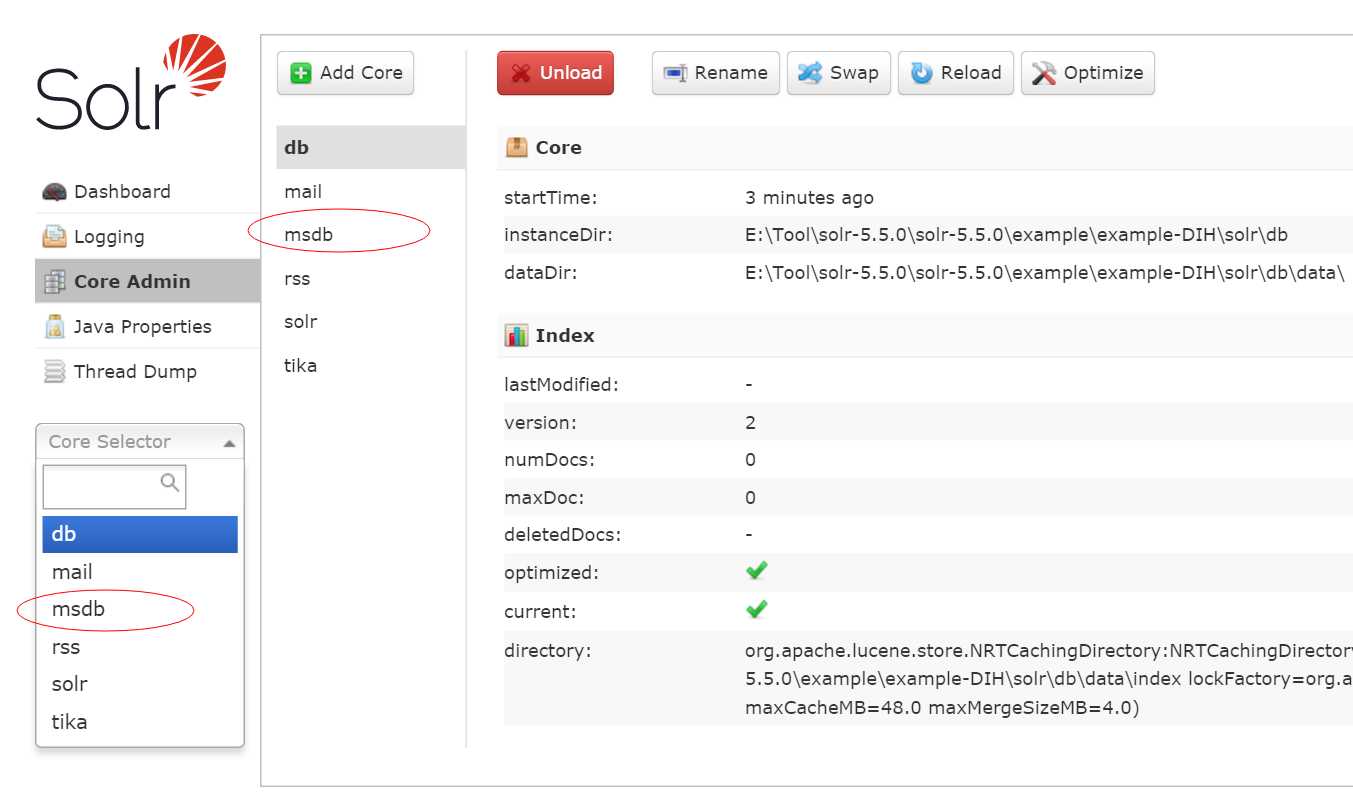Click the maxDoc label
This screenshot has width=1353, height=796.
click(545, 497)
